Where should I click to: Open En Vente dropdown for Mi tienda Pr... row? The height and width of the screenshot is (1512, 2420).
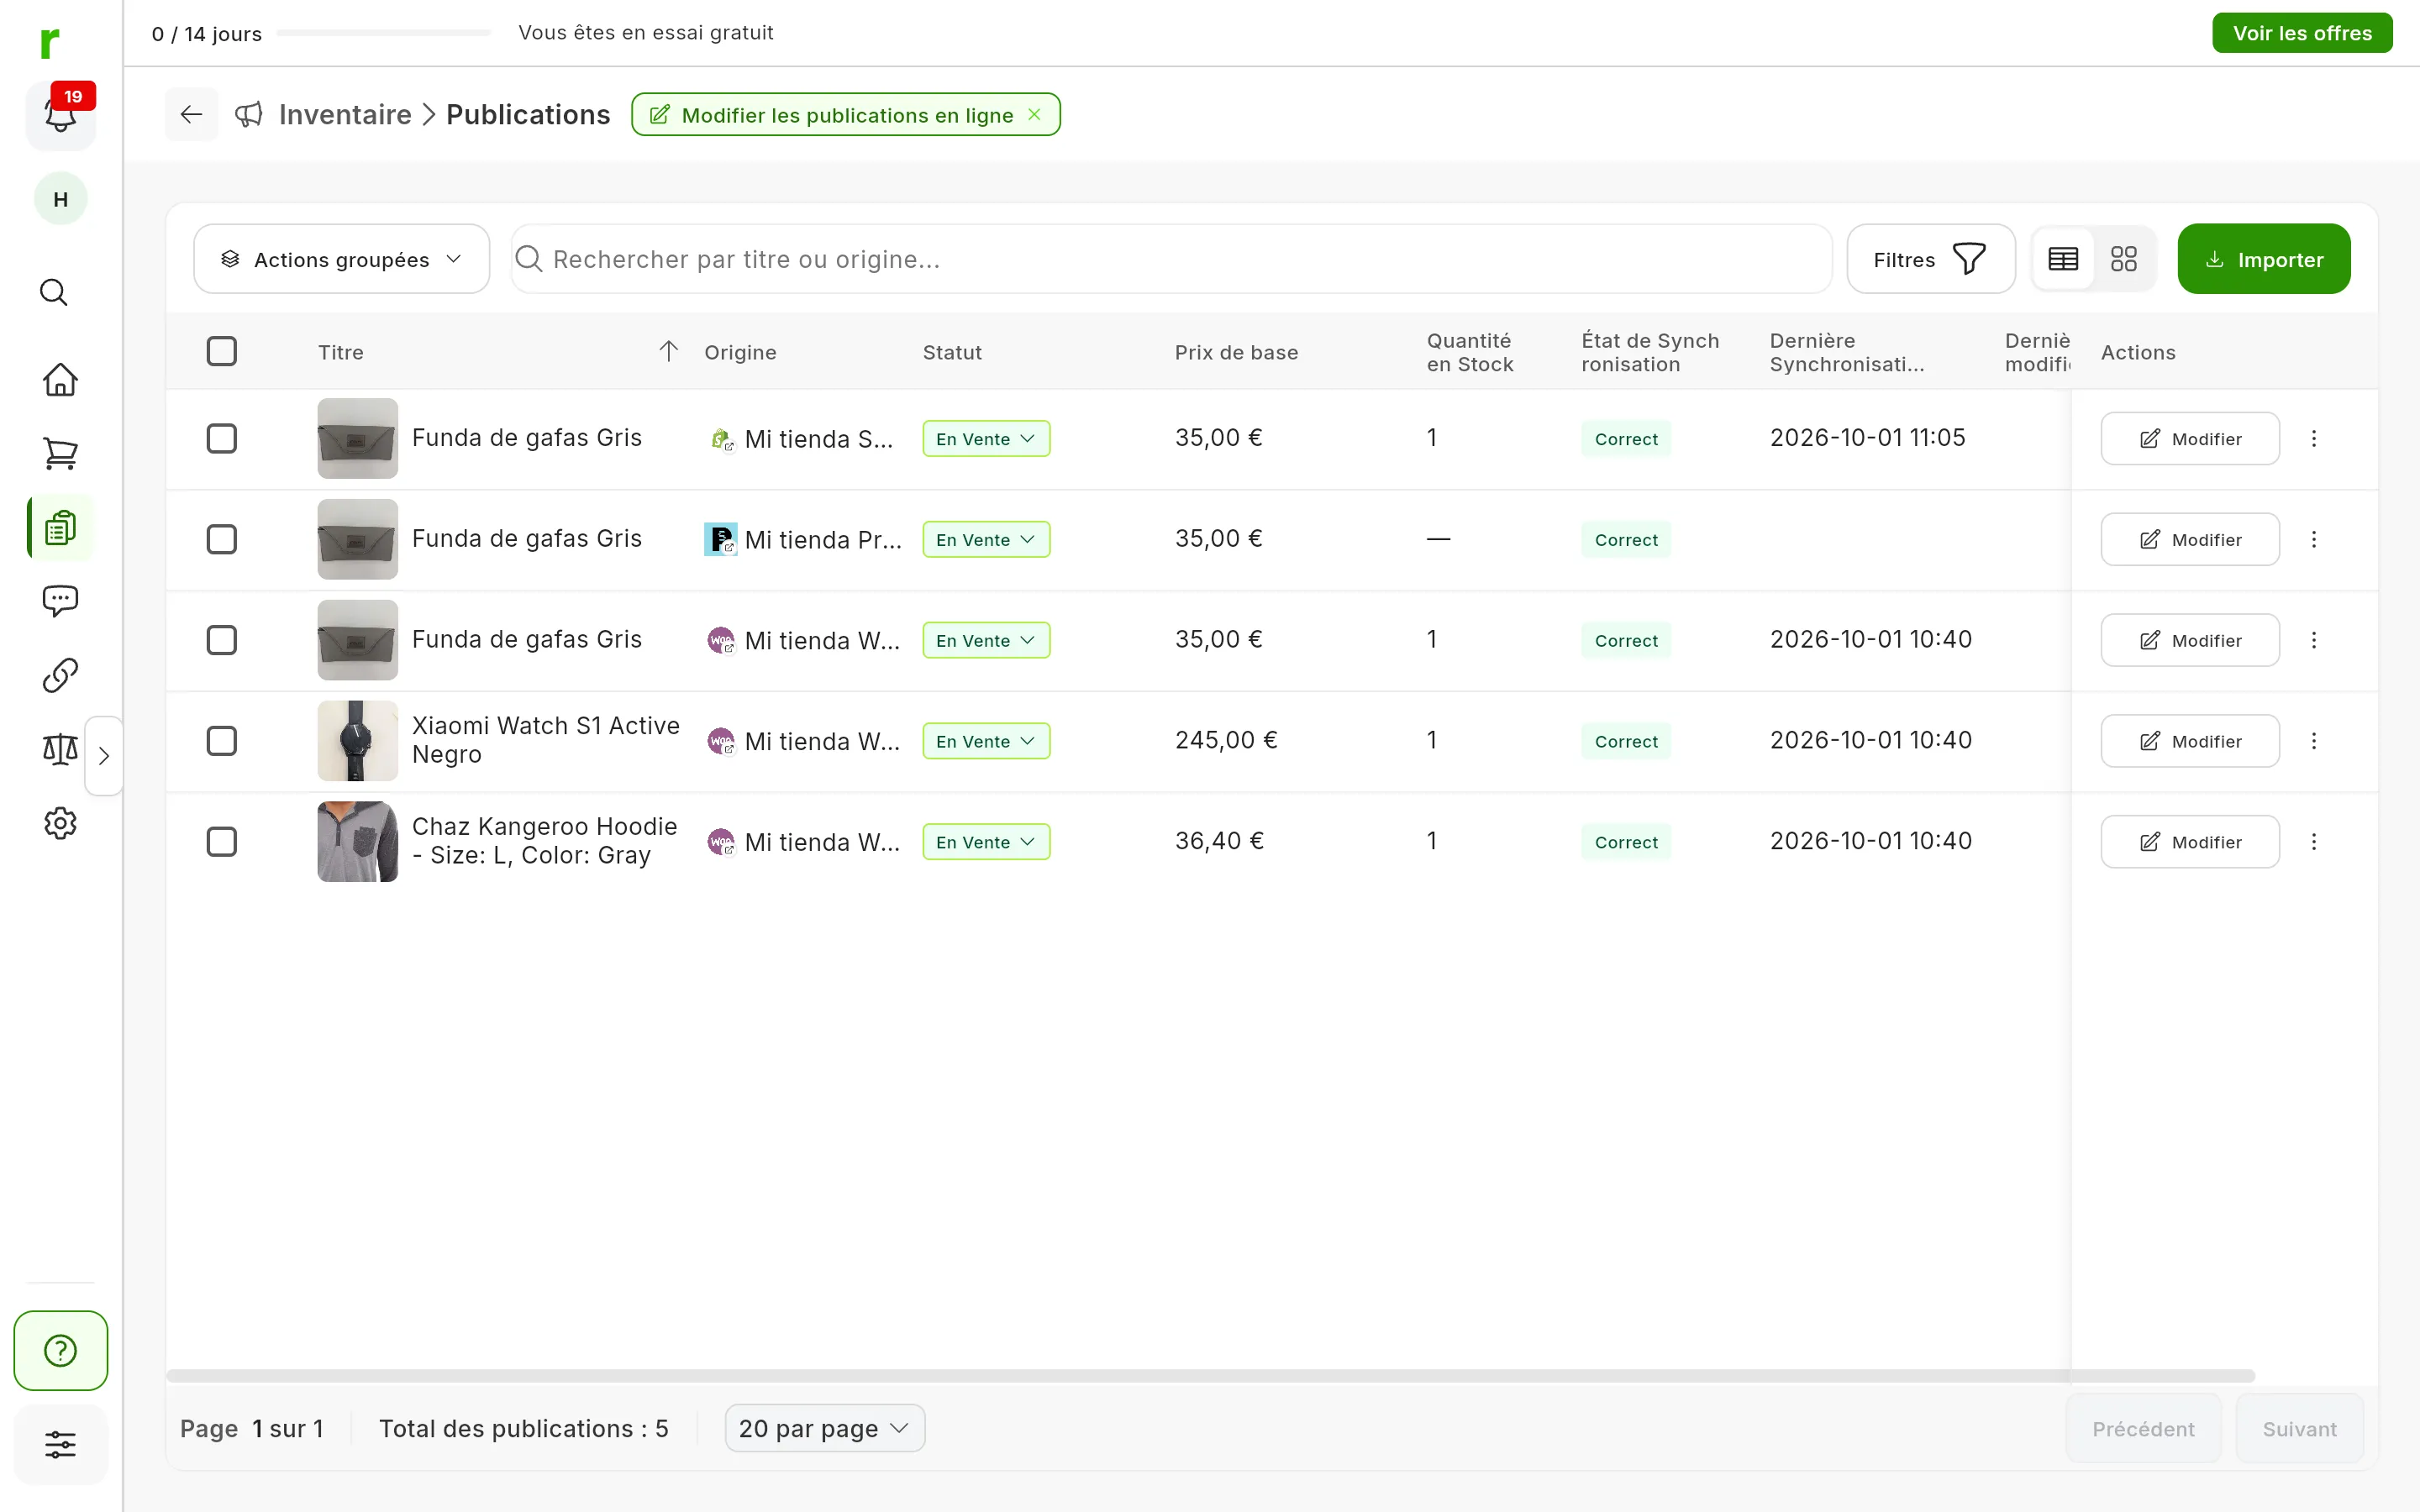tap(985, 540)
